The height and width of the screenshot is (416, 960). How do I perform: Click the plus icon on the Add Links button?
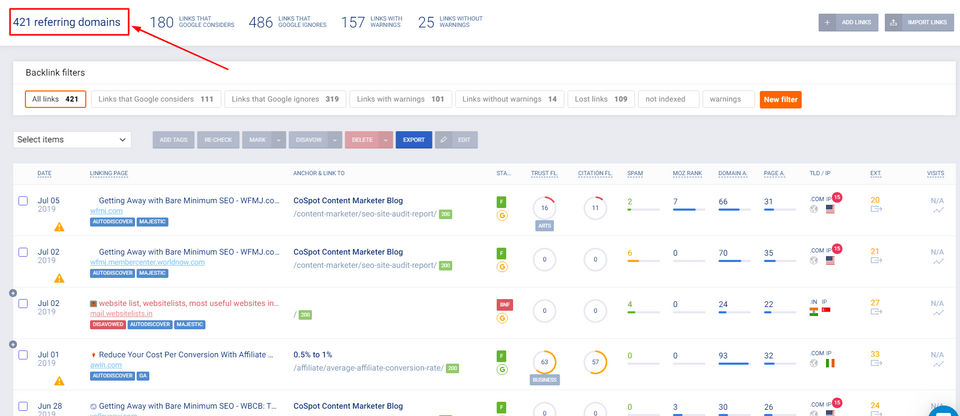tap(828, 22)
